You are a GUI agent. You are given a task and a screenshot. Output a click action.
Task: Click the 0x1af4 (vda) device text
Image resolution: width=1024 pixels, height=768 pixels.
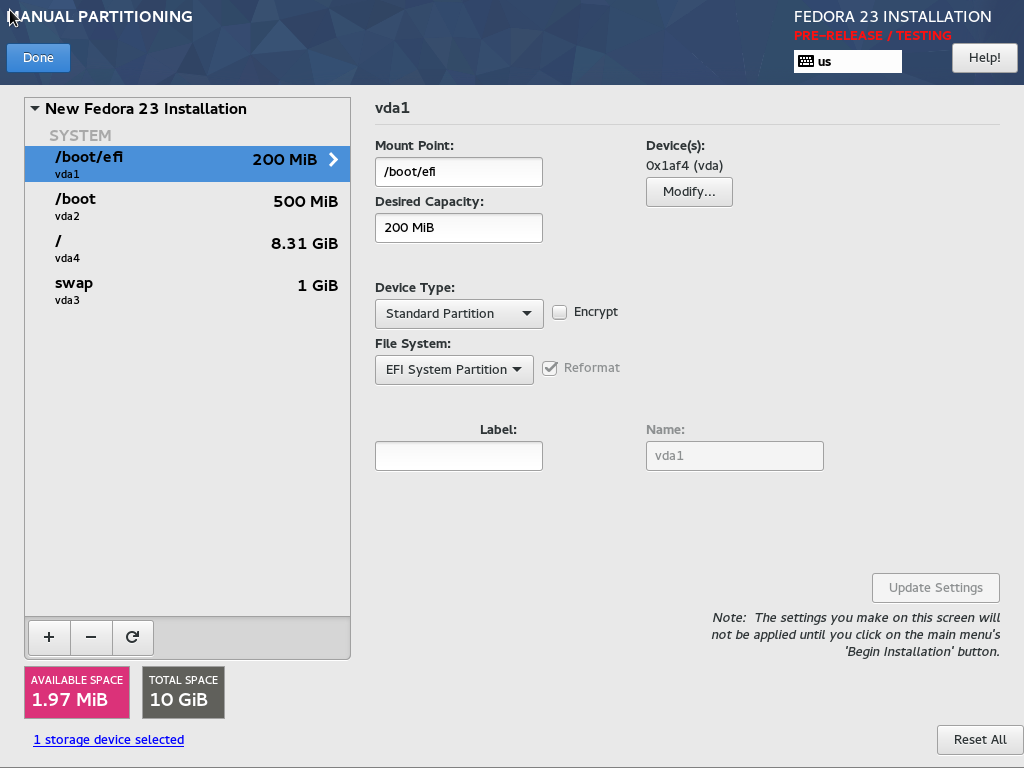click(x=684, y=166)
